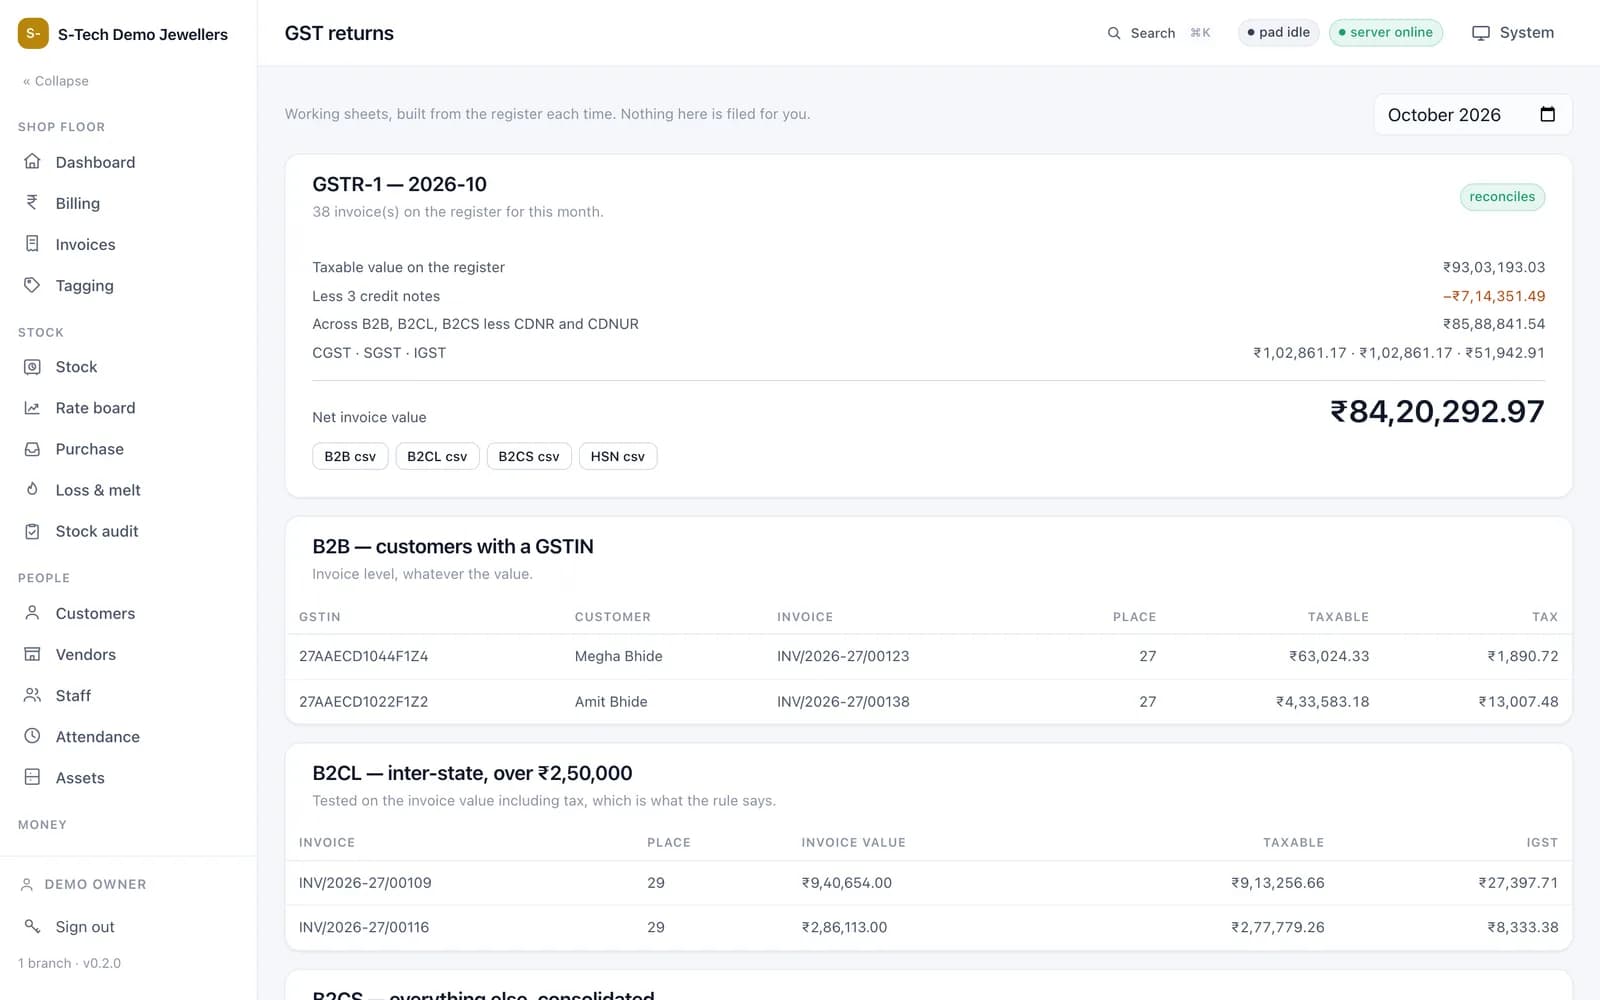Click the Customers person icon

pos(32,613)
